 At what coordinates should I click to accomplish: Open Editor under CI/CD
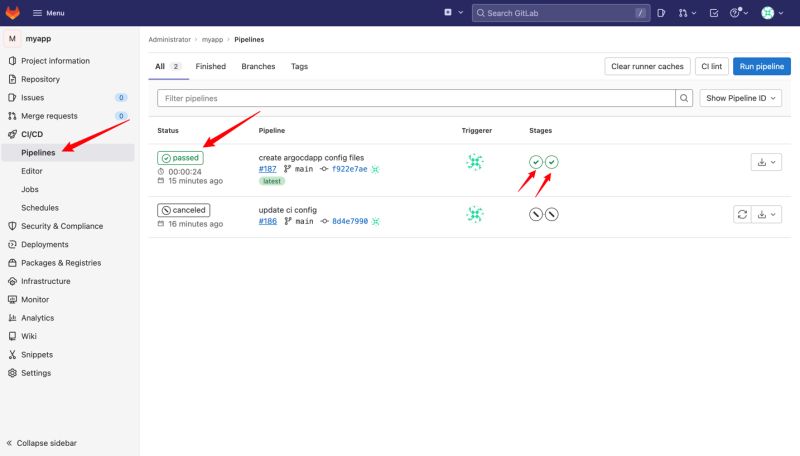pyautogui.click(x=32, y=171)
